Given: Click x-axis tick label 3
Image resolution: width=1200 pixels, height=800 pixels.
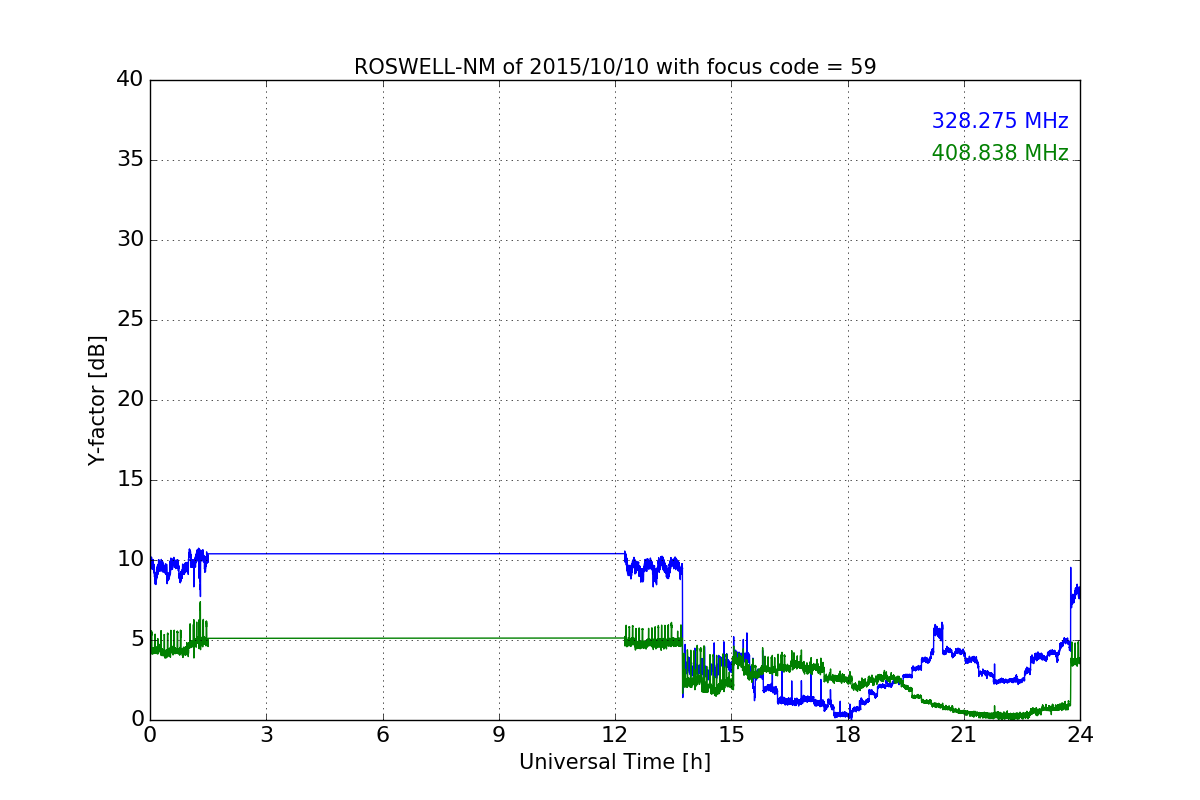Looking at the screenshot, I should click(x=266, y=735).
